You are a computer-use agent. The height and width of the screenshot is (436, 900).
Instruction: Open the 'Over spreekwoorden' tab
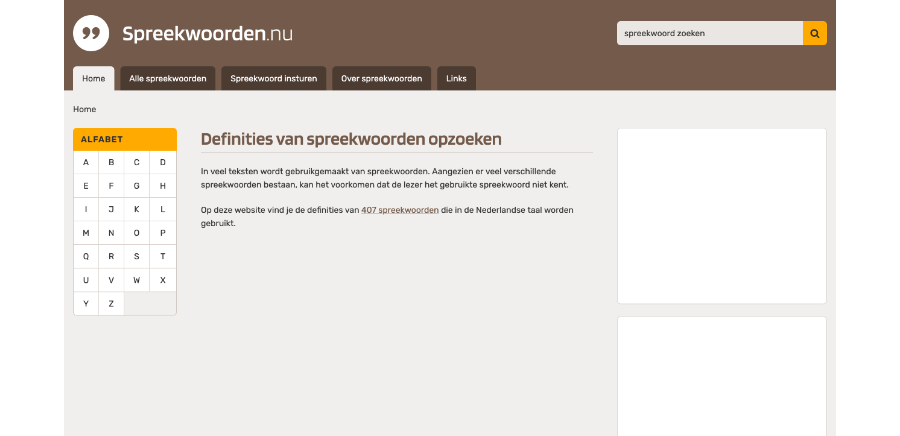pos(382,79)
